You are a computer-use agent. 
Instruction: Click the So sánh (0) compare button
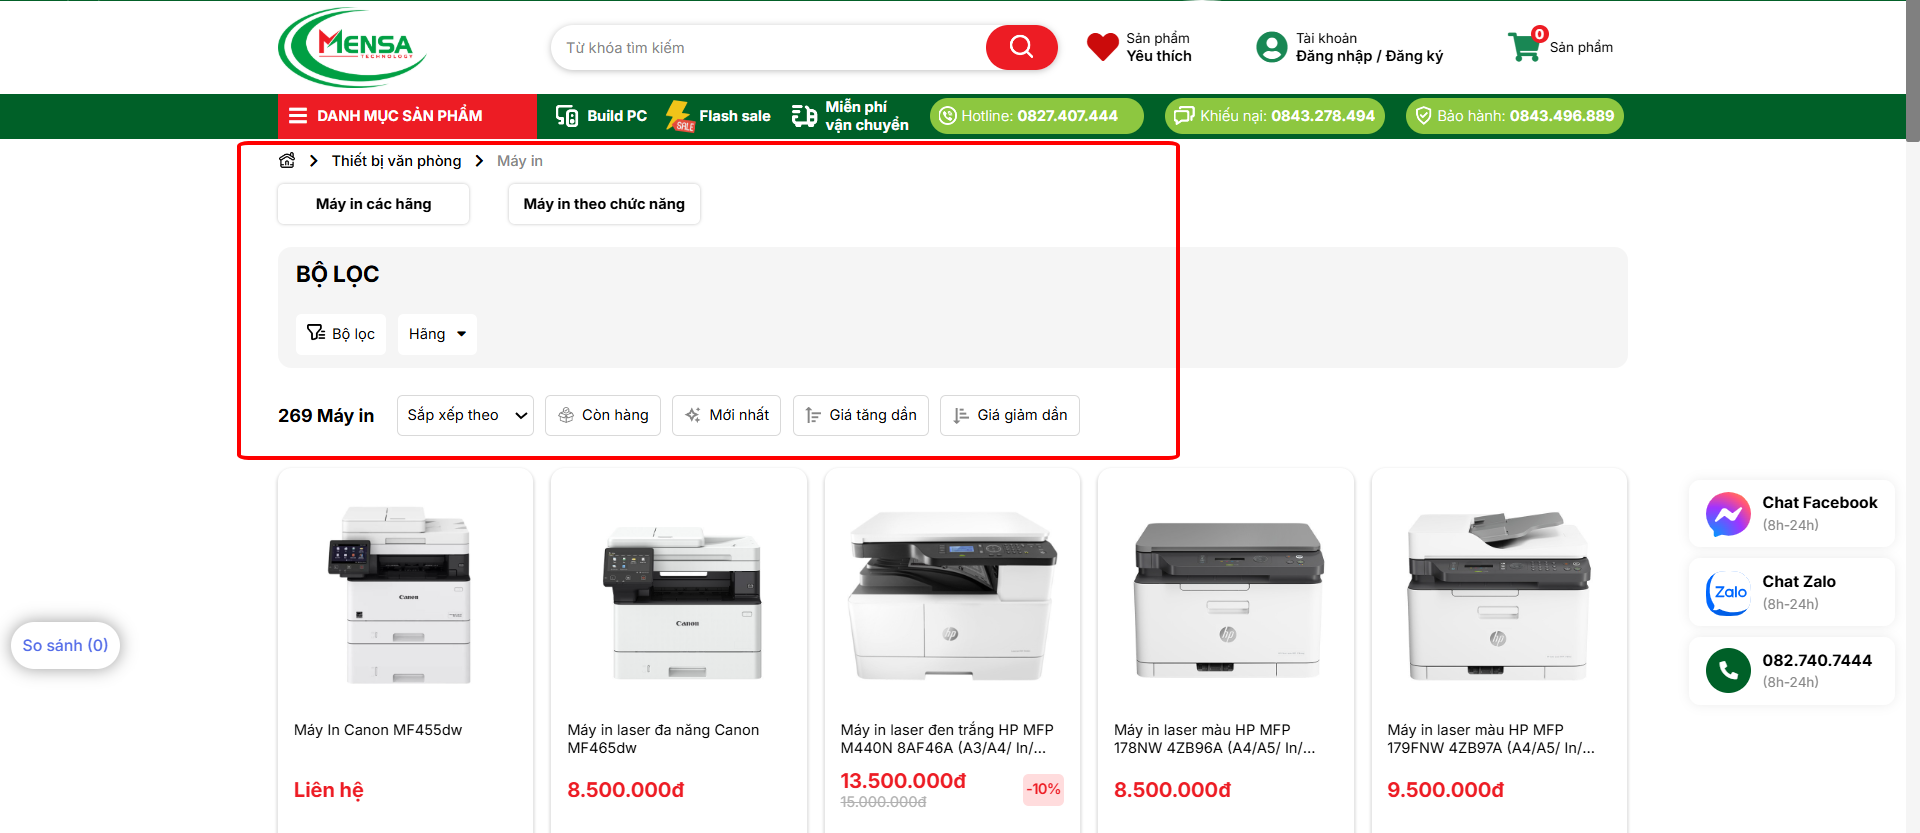coord(65,645)
